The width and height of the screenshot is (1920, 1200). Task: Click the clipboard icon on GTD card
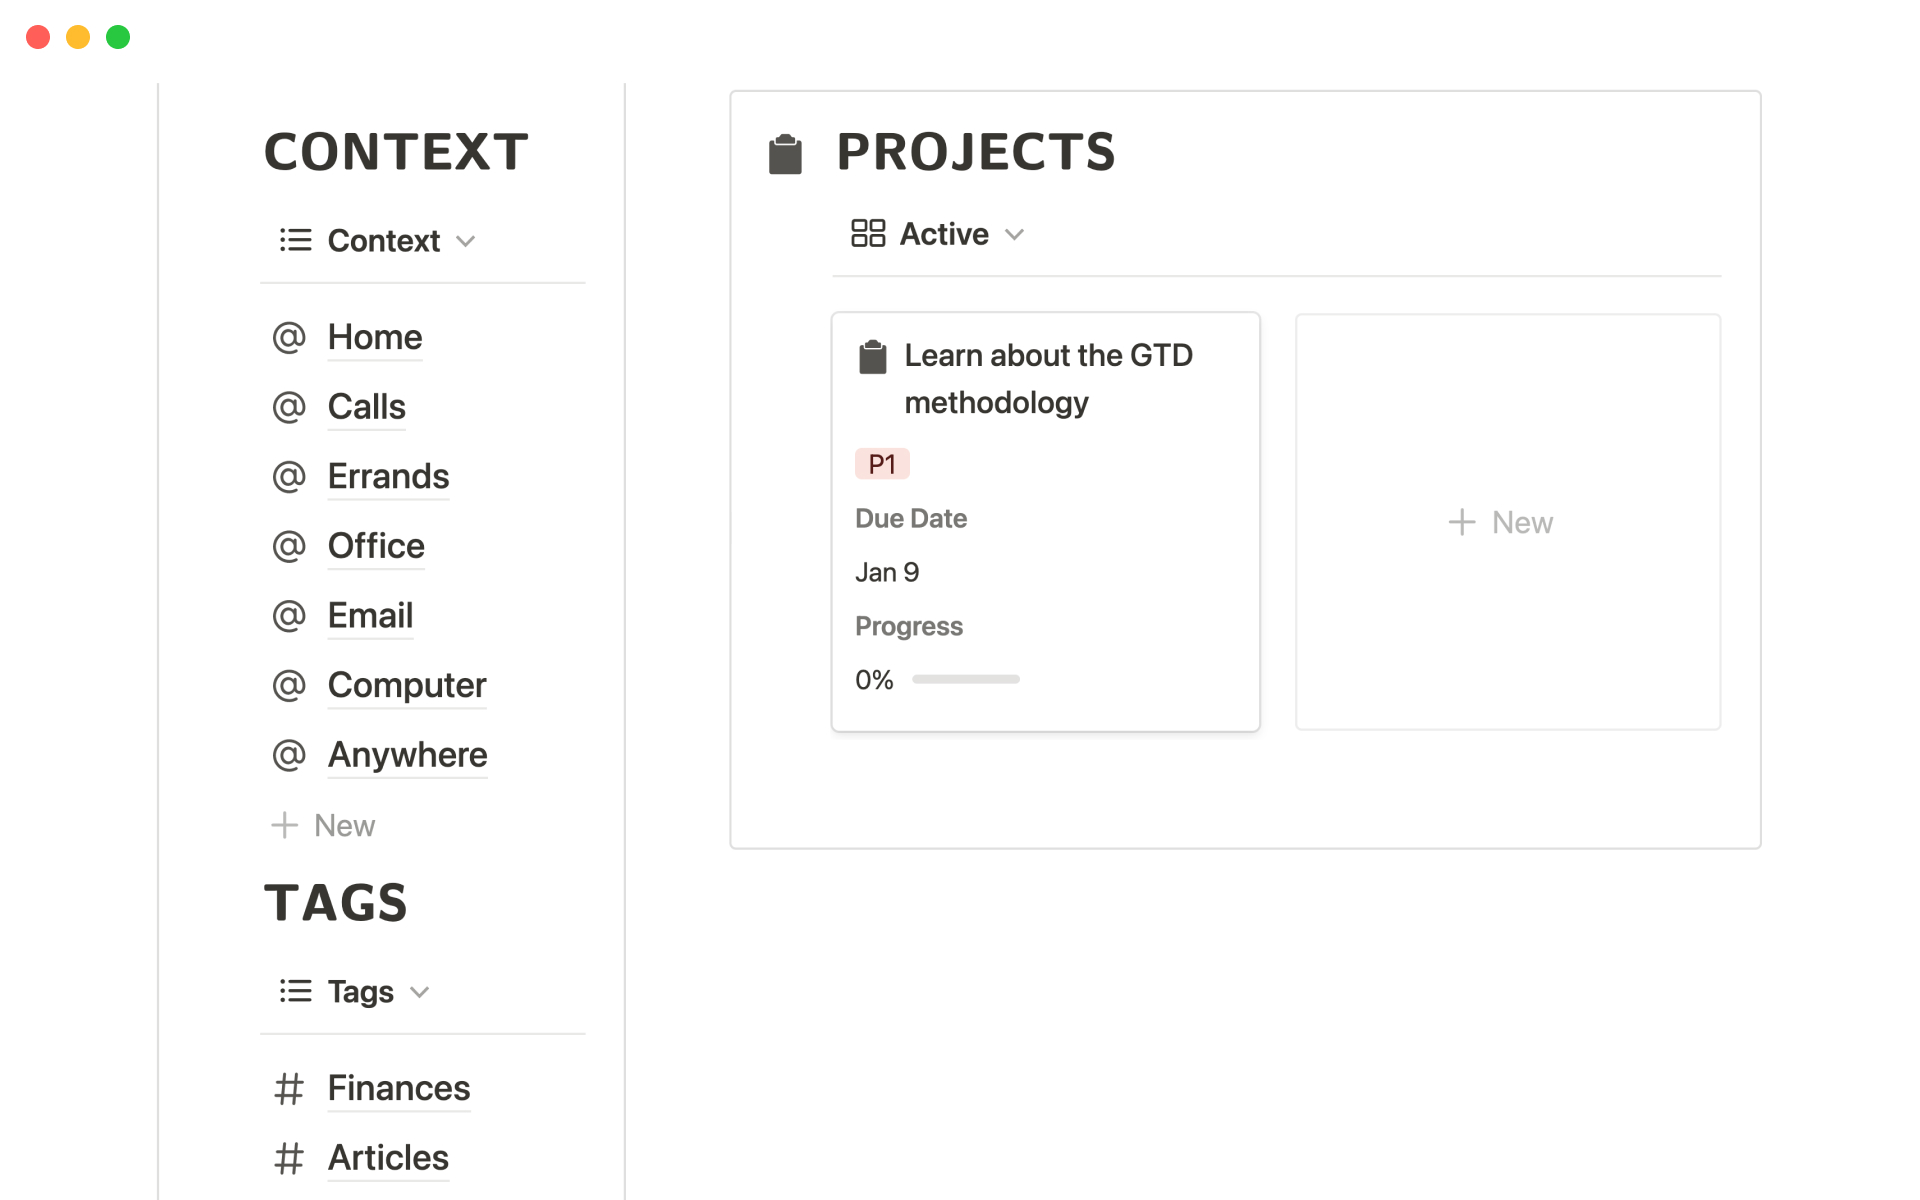[x=872, y=357]
